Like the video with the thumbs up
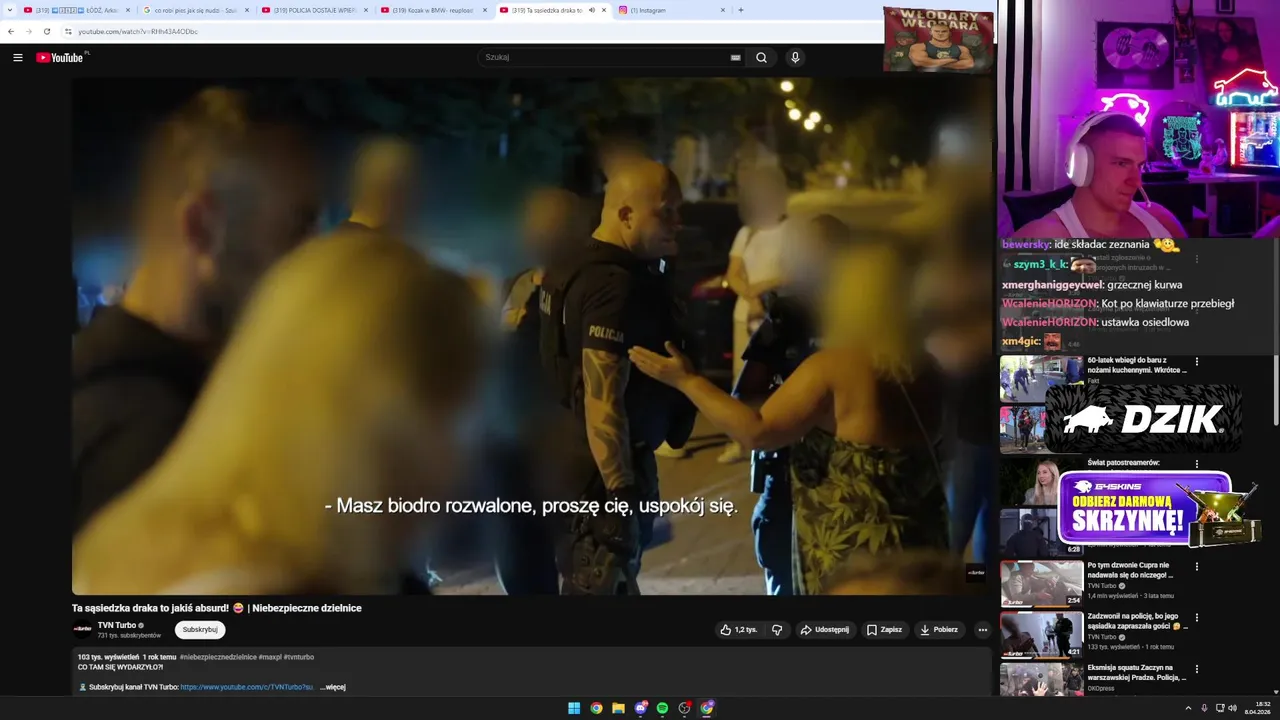 [740, 630]
